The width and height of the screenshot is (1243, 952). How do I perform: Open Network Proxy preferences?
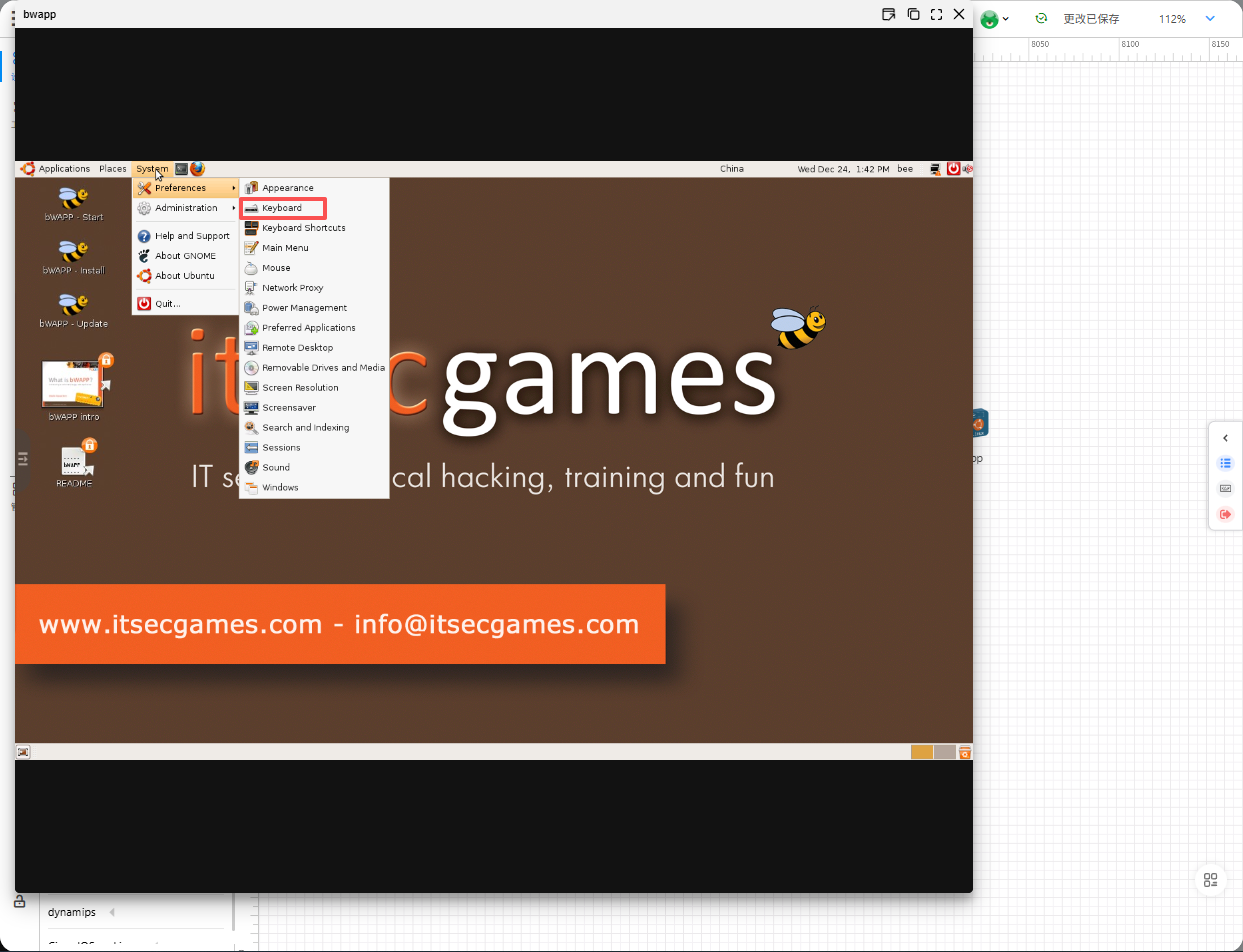(313, 288)
